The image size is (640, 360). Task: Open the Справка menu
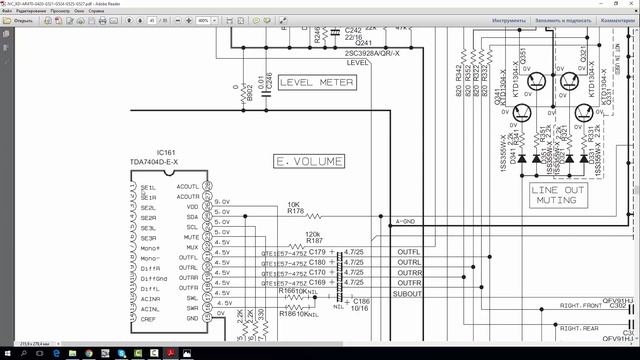96,11
